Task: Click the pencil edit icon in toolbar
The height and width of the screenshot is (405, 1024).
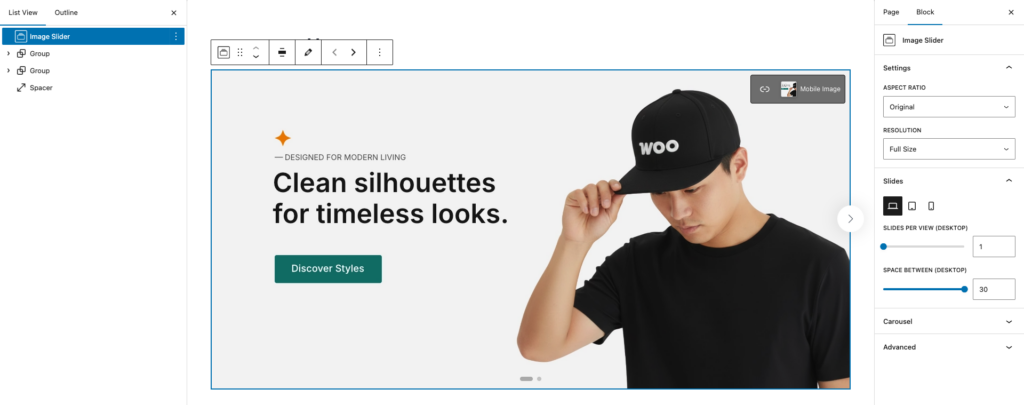Action: 308,52
